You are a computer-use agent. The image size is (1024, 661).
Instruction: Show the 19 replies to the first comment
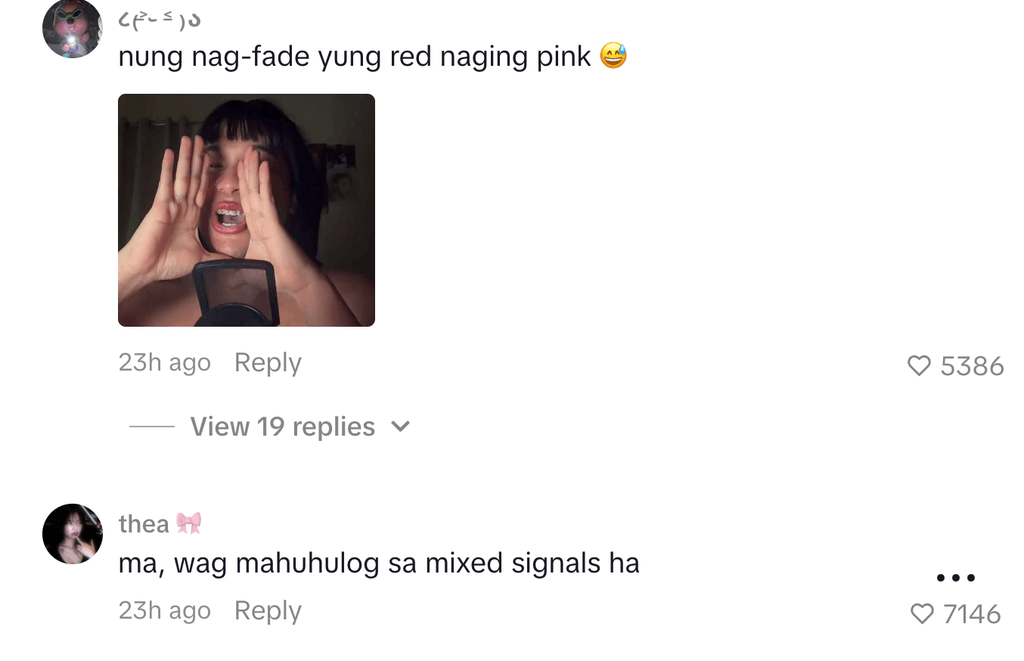click(x=282, y=427)
